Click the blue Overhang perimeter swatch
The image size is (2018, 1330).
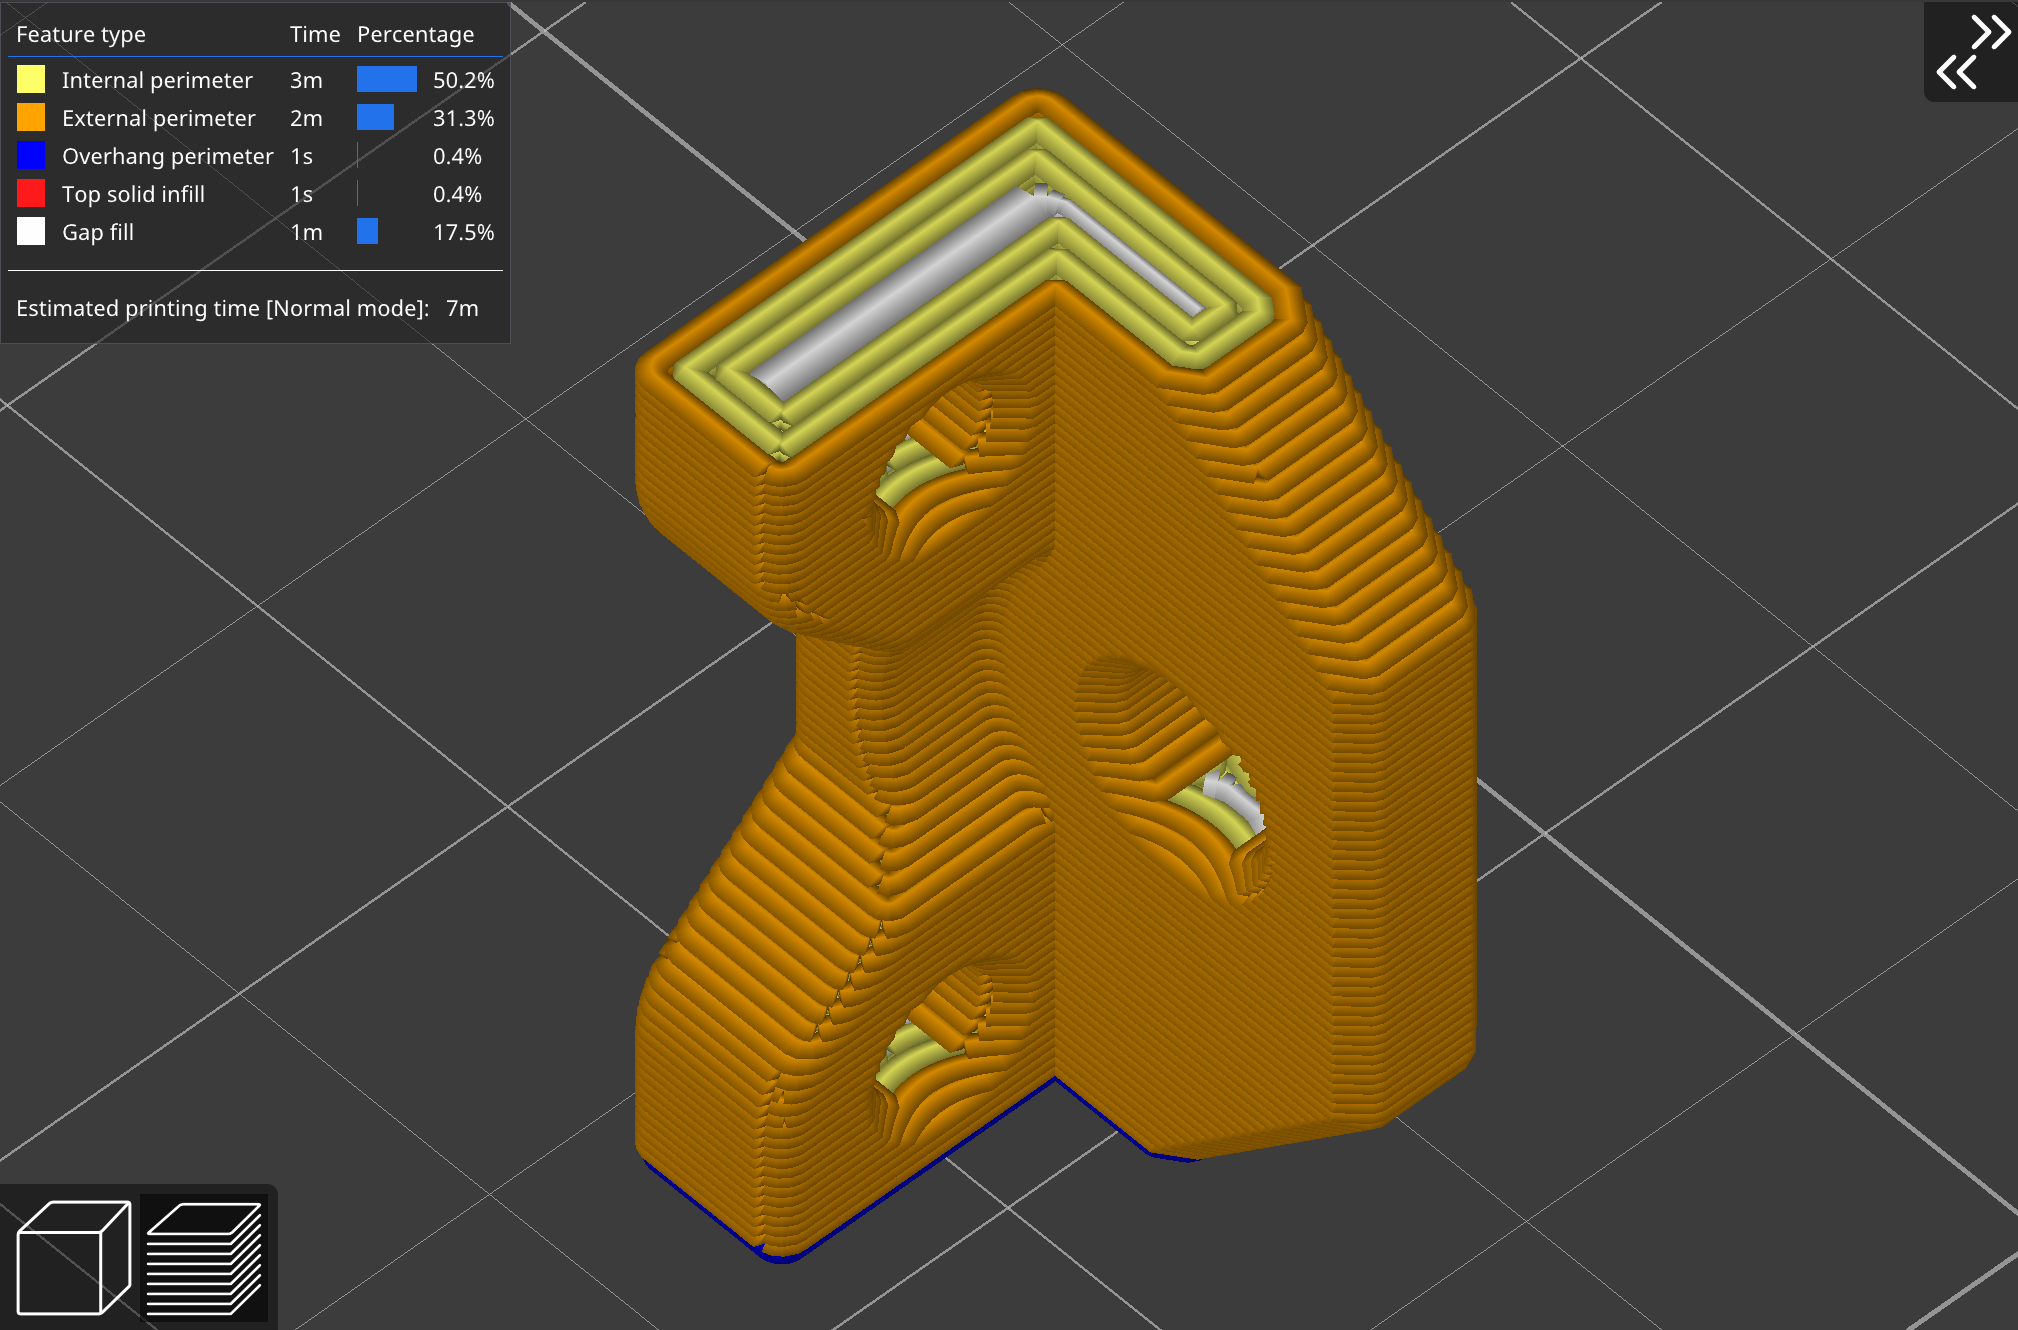[31, 156]
